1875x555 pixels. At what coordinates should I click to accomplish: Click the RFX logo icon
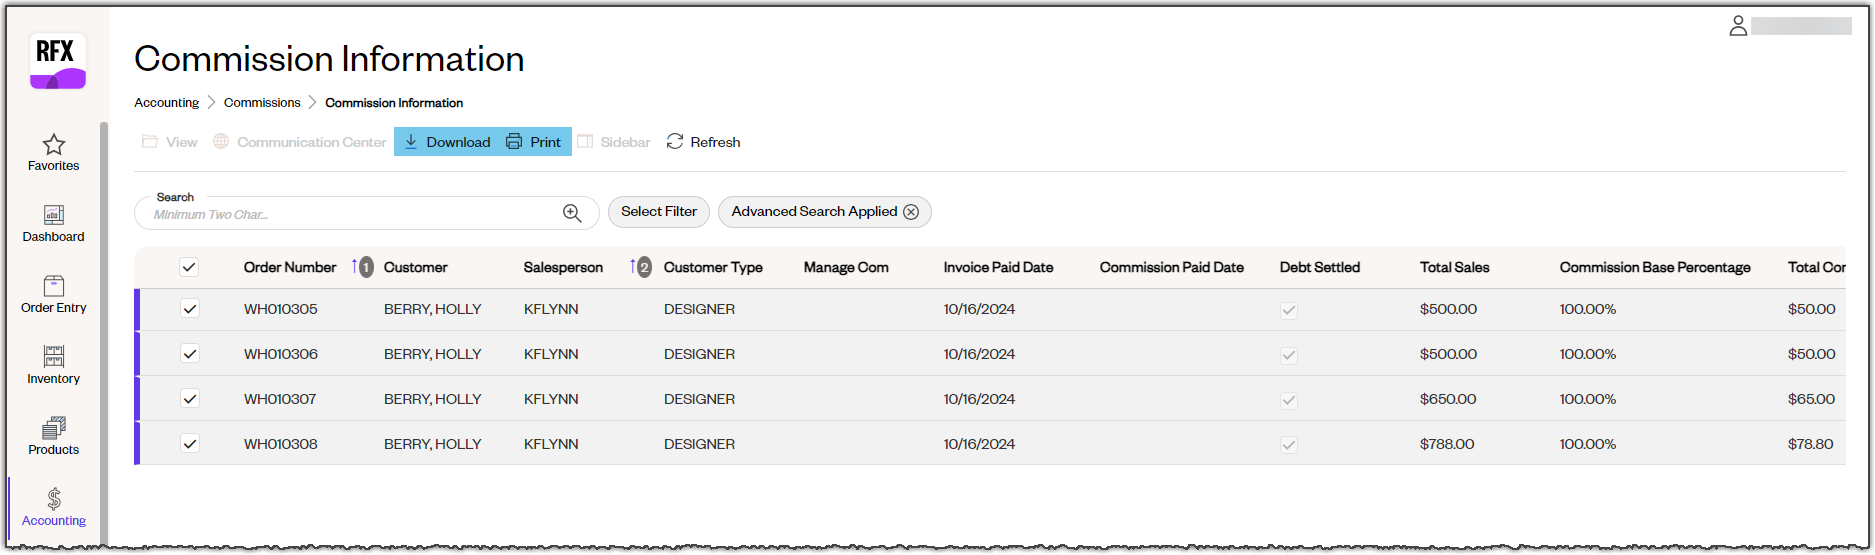[58, 61]
